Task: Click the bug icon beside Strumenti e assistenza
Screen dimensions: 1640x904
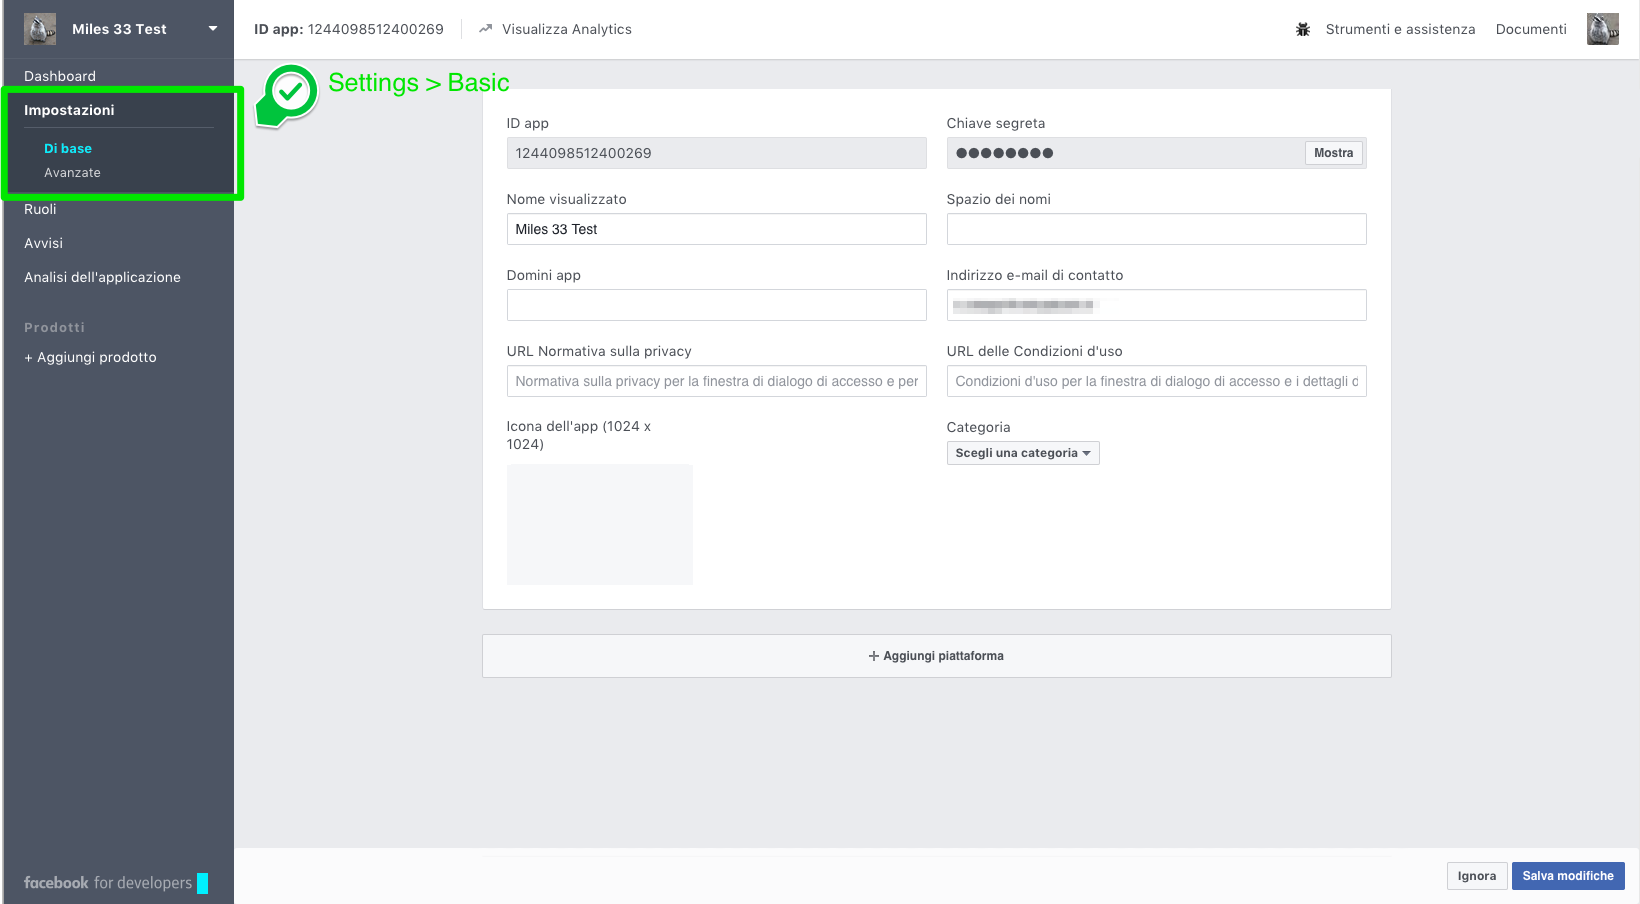Action: tap(1302, 29)
